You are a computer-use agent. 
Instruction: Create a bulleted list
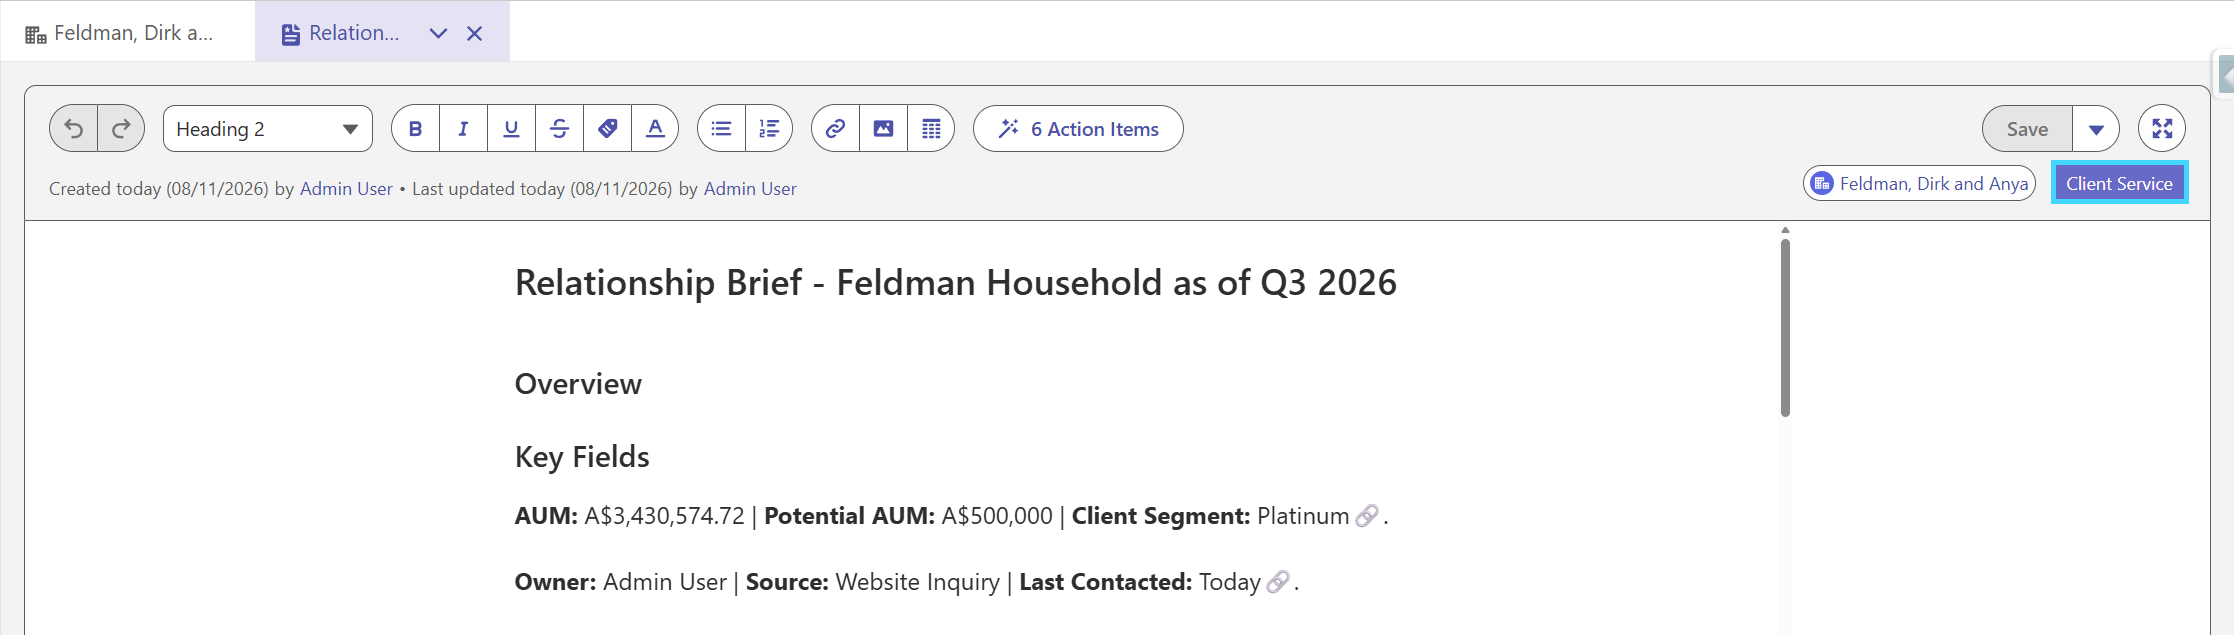[x=721, y=129]
